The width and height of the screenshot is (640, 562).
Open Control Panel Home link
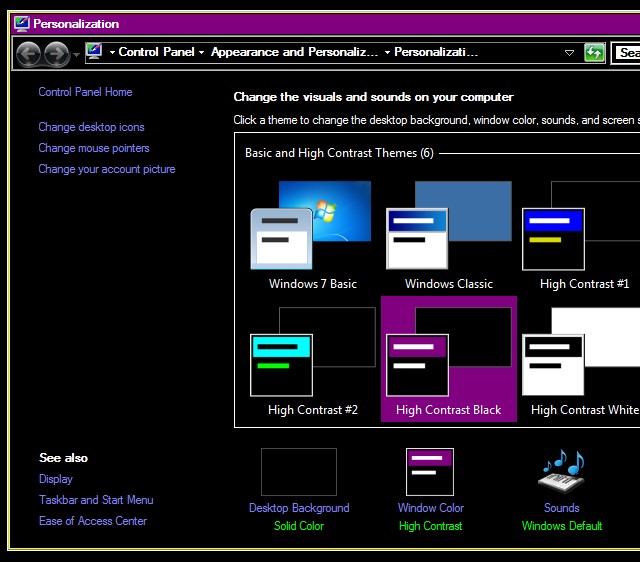click(85, 92)
